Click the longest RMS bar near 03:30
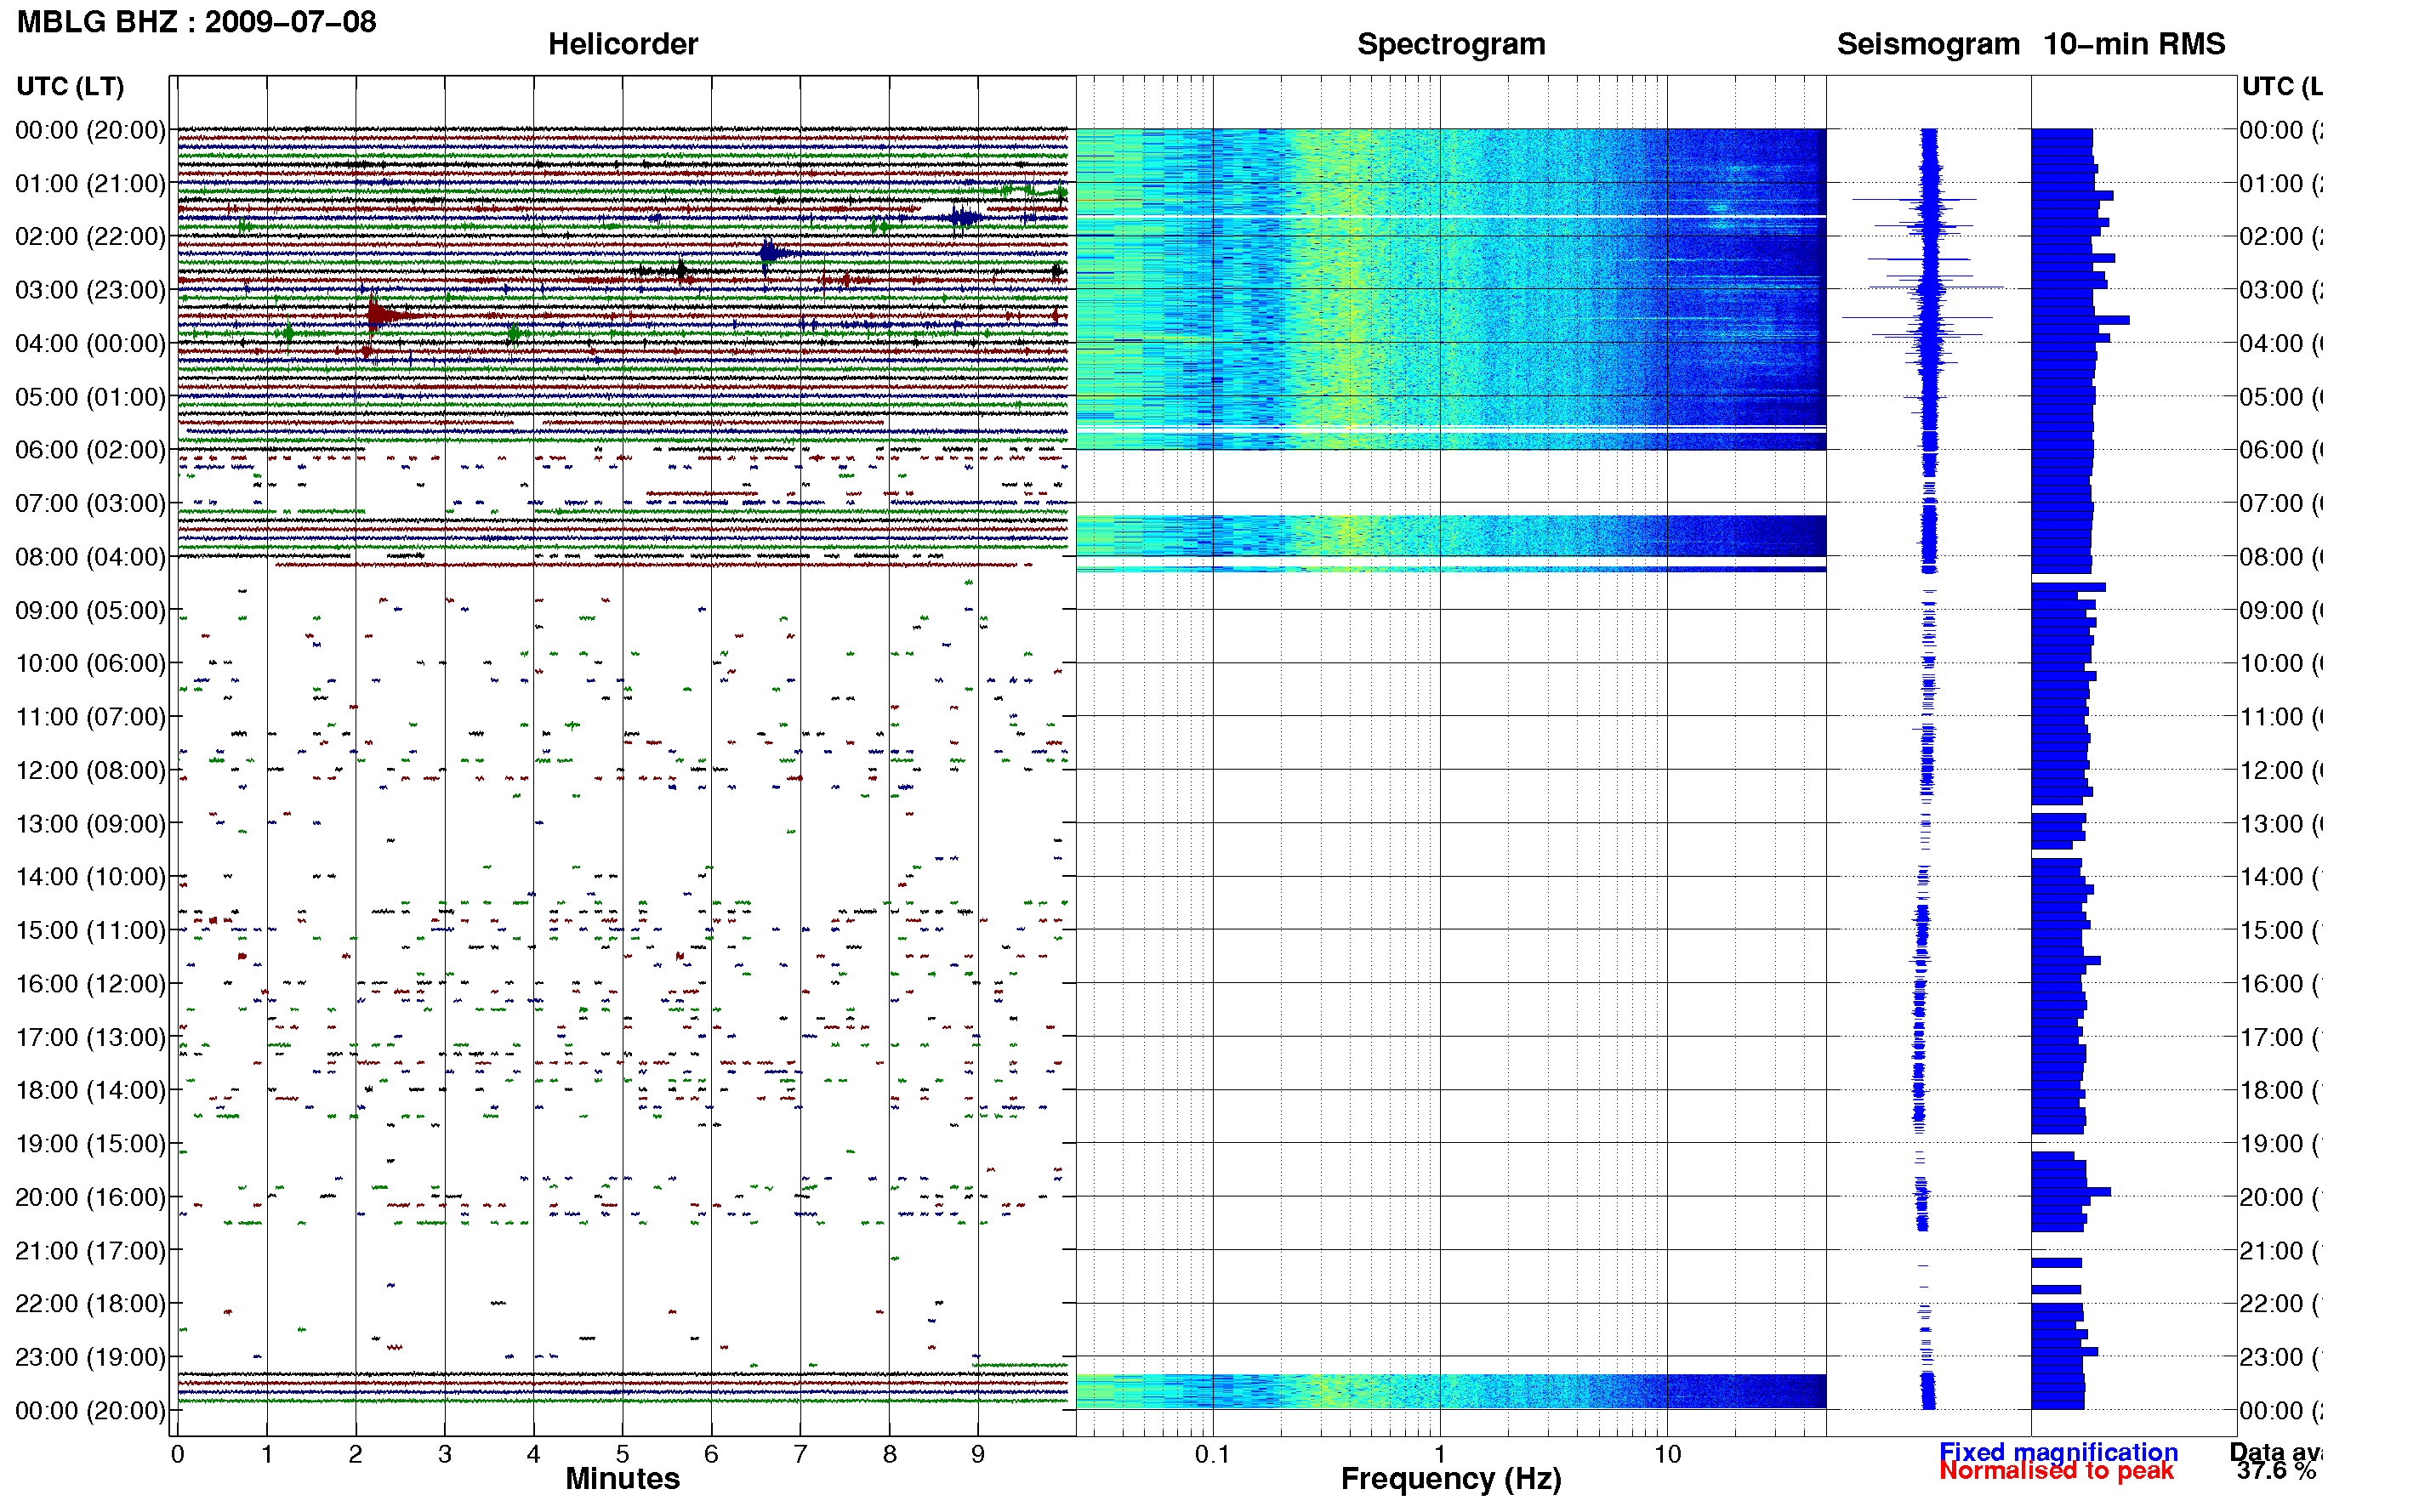The height and width of the screenshot is (1512, 2419). (x=2080, y=320)
